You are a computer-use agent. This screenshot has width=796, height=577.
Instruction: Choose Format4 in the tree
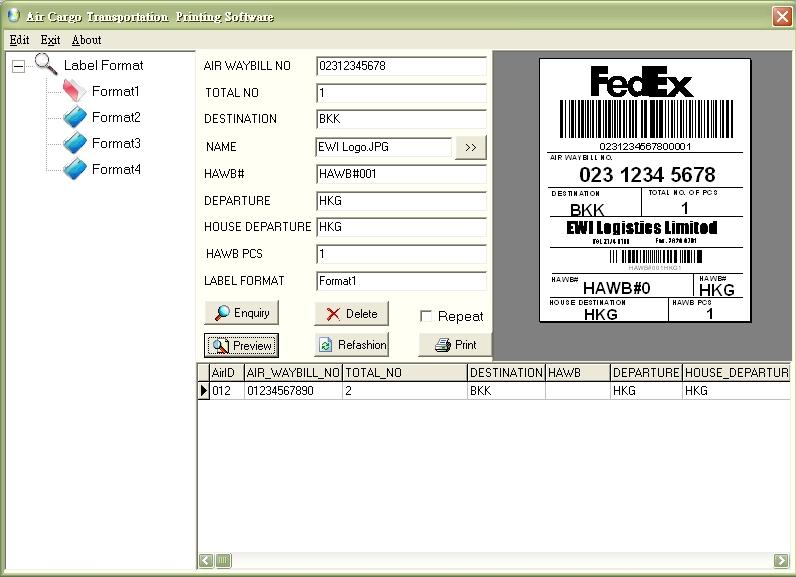116,169
